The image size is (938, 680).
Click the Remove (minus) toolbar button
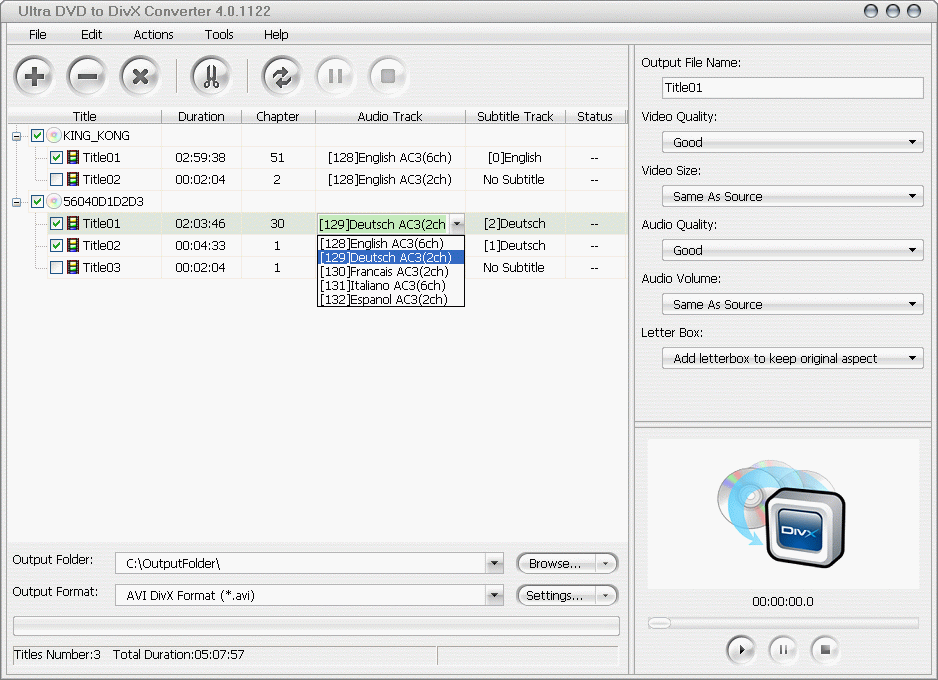click(87, 76)
